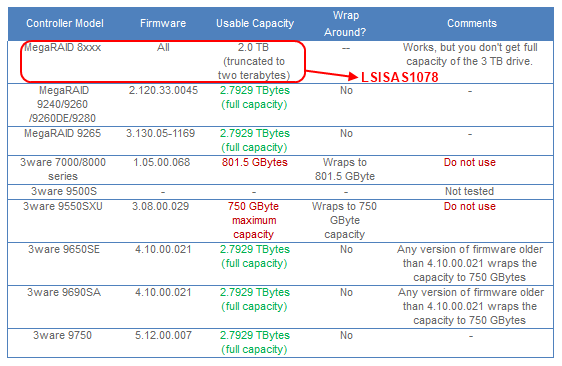This screenshot has width=562, height=366.
Task: Click firmware 3.08.00.029
Action: tap(161, 206)
